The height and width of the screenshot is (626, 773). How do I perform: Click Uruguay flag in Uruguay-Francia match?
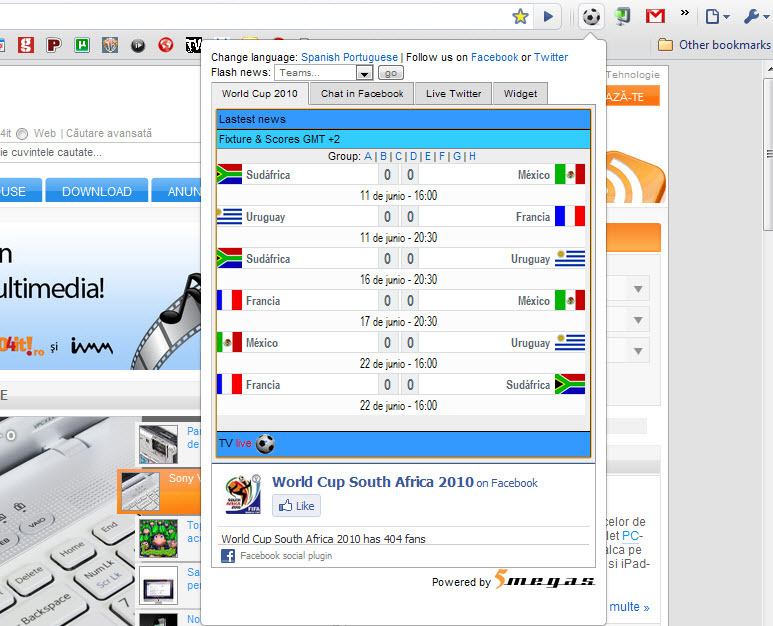click(229, 216)
